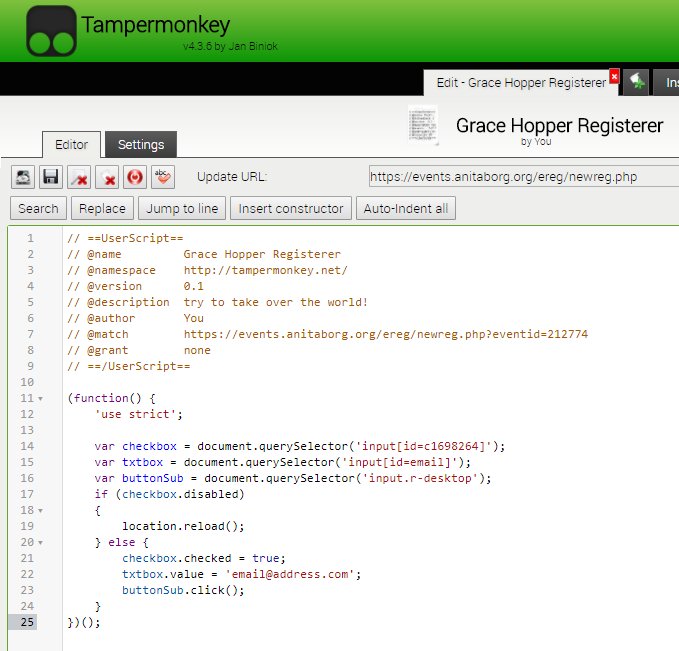Click line number 25 in the gutter
679x651 pixels.
point(27,622)
